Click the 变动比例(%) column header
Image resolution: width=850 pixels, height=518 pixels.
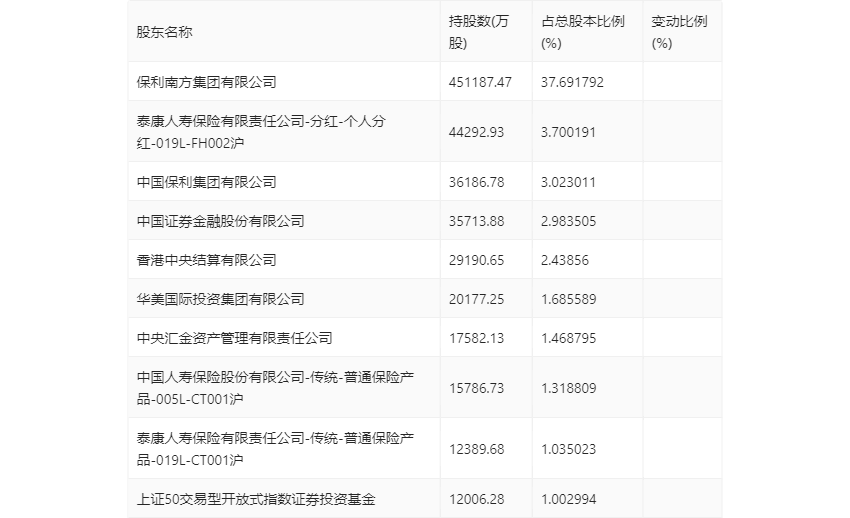679,32
